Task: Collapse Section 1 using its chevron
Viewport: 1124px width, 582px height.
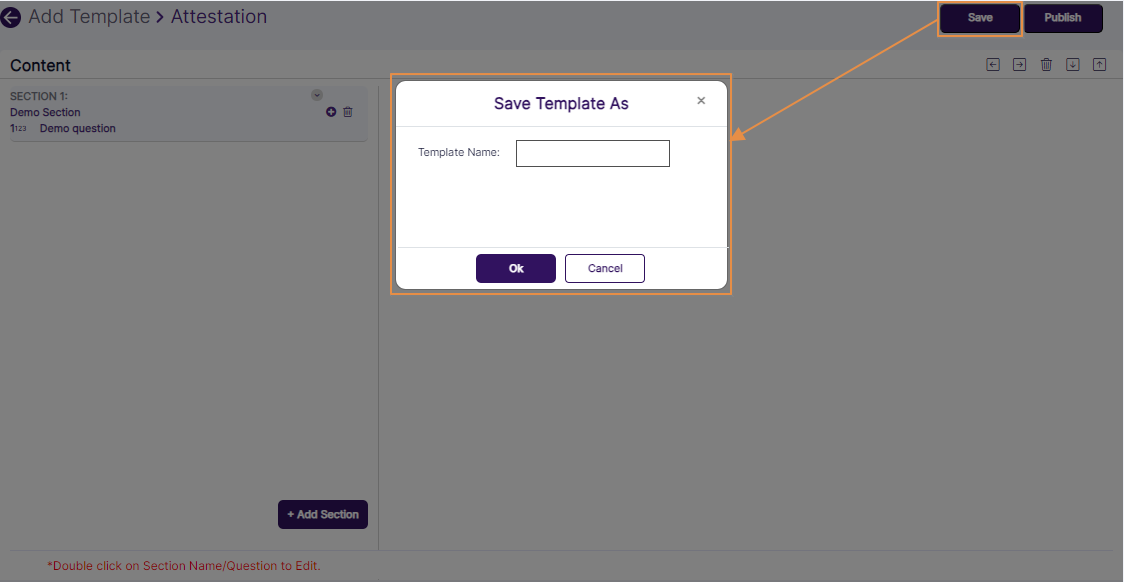Action: (317, 94)
